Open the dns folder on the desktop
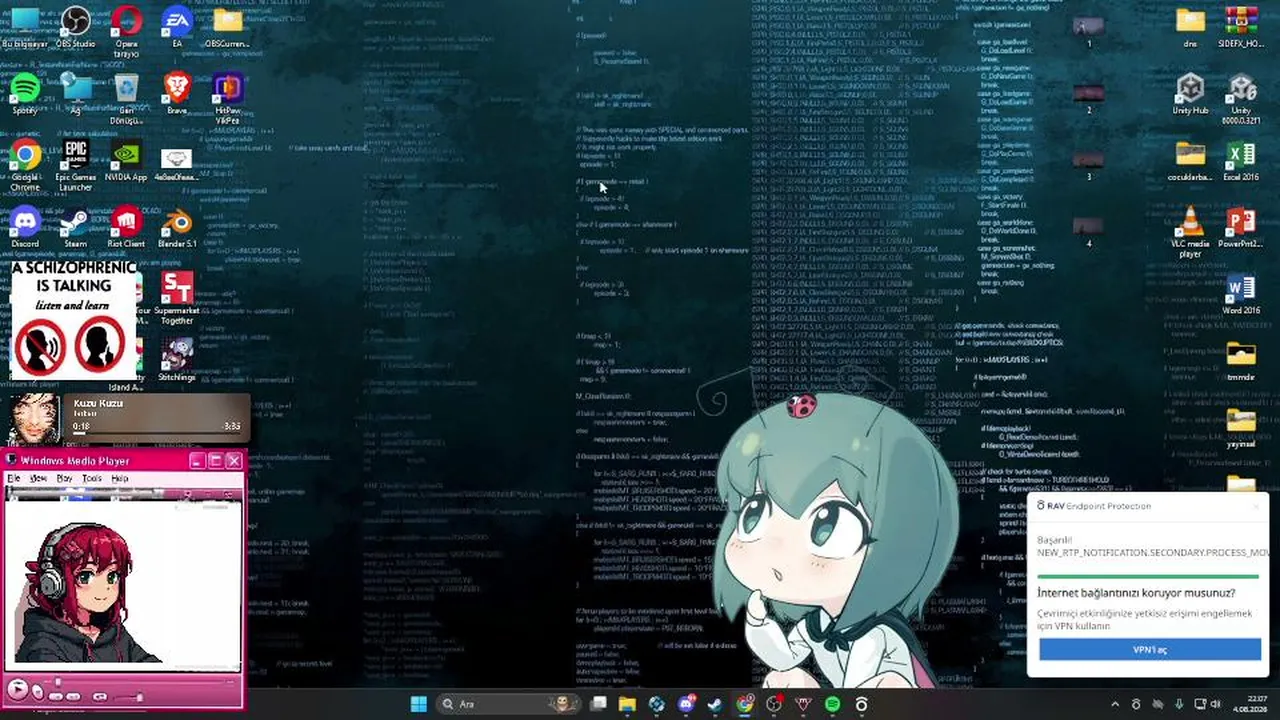 [x=1190, y=27]
